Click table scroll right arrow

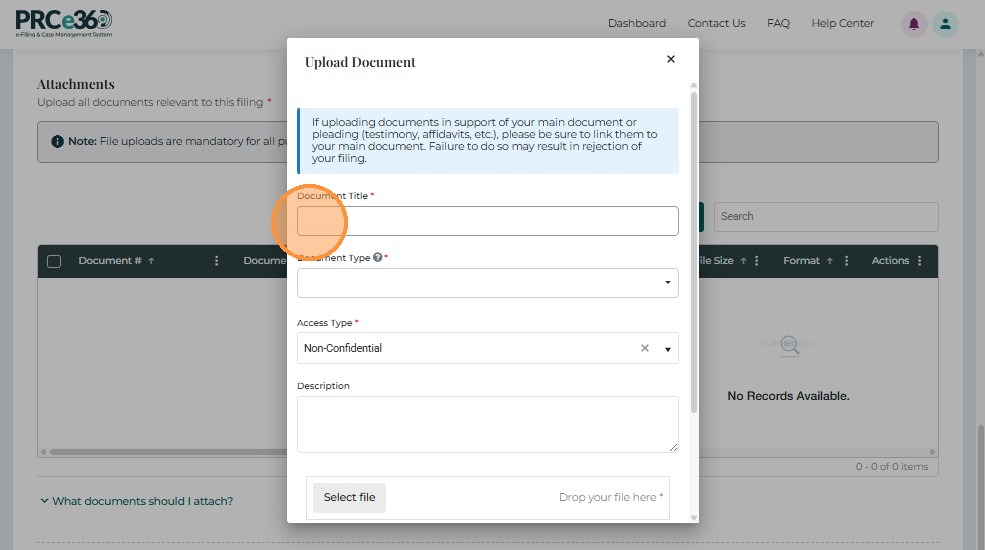pyautogui.click(x=932, y=451)
